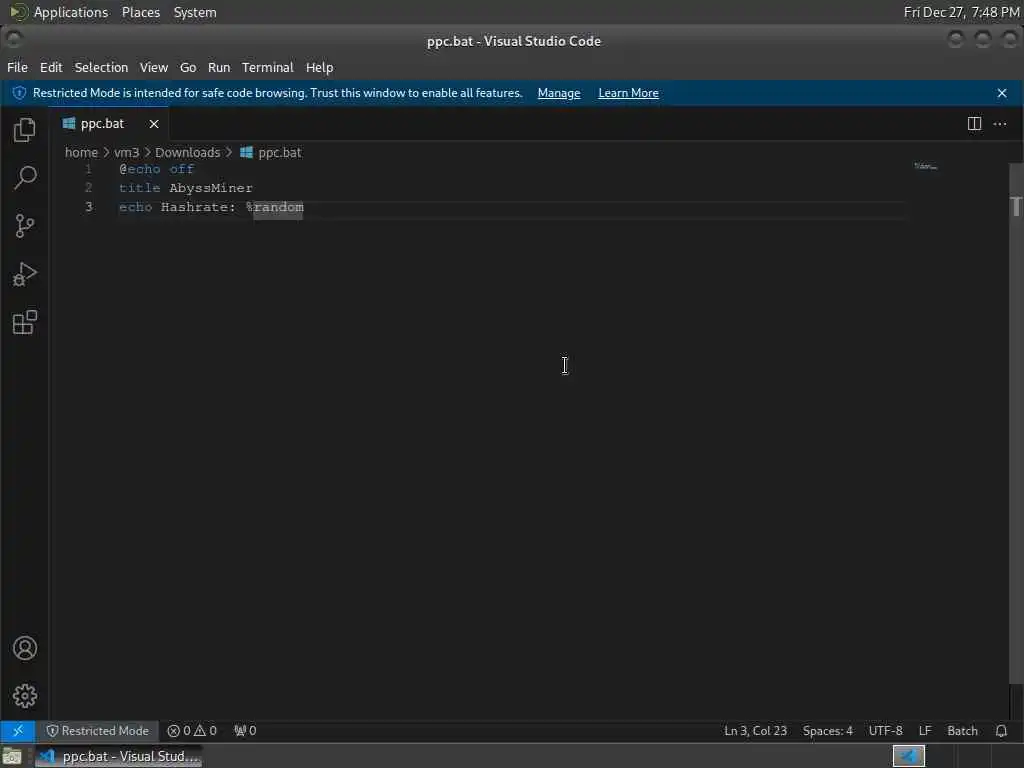Open the Explorer view in activity bar
1024x768 pixels.
(25, 129)
